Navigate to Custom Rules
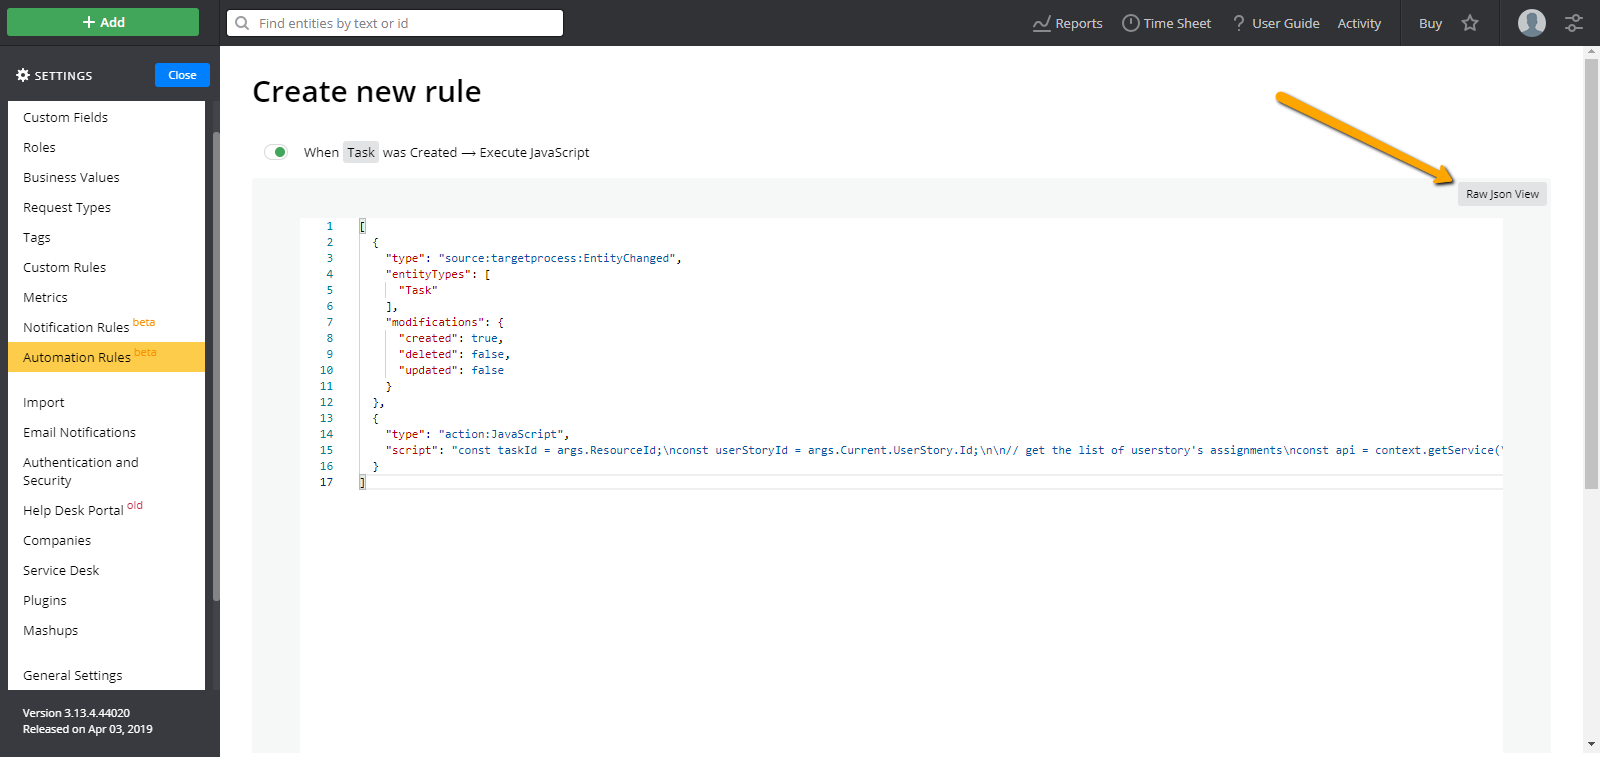The image size is (1600, 757). click(x=106, y=267)
